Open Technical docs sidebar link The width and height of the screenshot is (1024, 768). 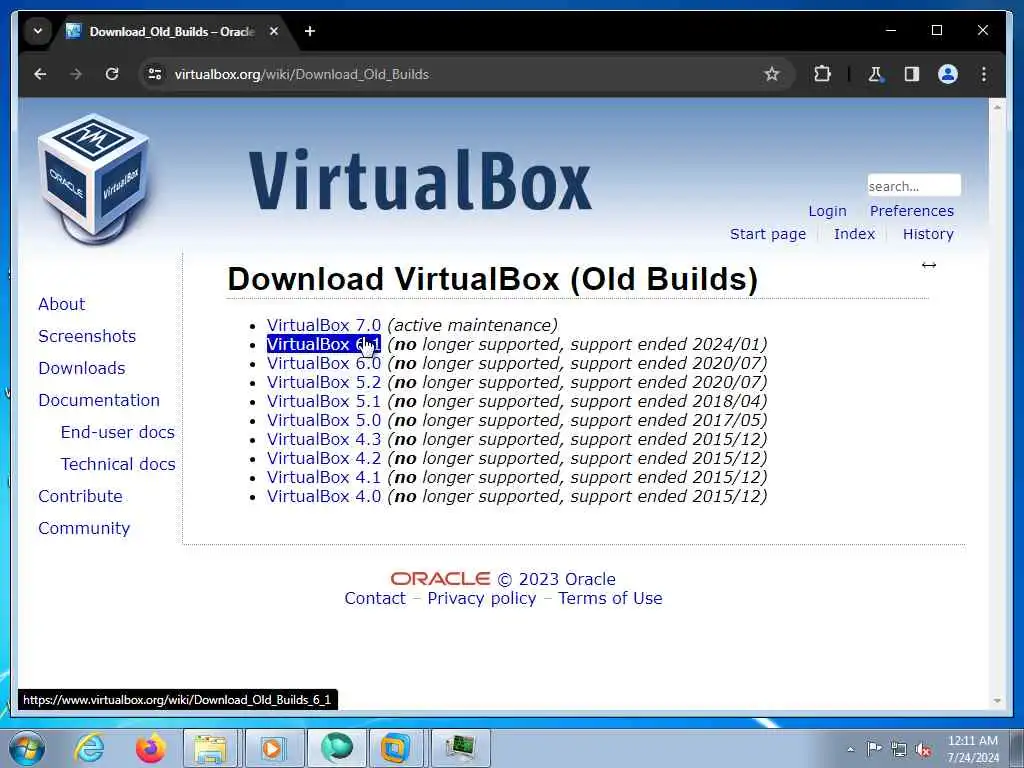point(118,464)
